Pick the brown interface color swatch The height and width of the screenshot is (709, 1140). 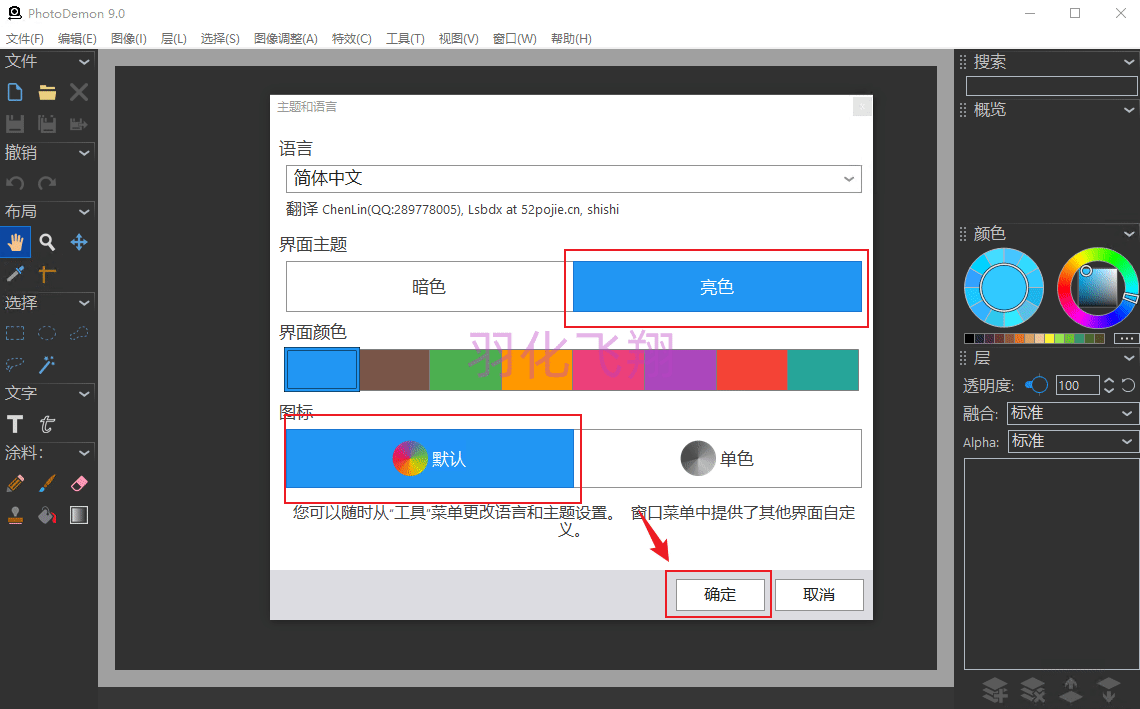point(394,369)
